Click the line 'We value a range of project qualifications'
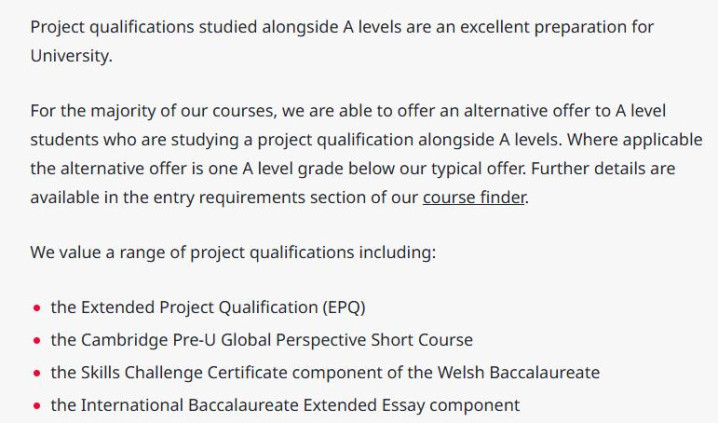Image resolution: width=718 pixels, height=423 pixels. pyautogui.click(x=233, y=252)
